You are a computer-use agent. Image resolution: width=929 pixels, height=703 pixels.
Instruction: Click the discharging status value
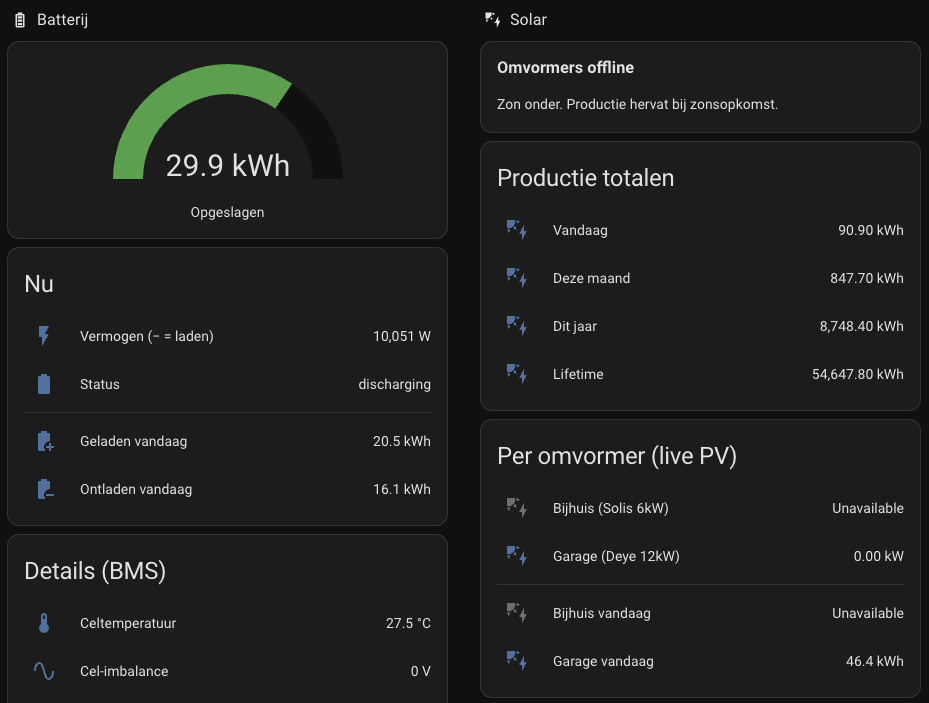point(395,384)
